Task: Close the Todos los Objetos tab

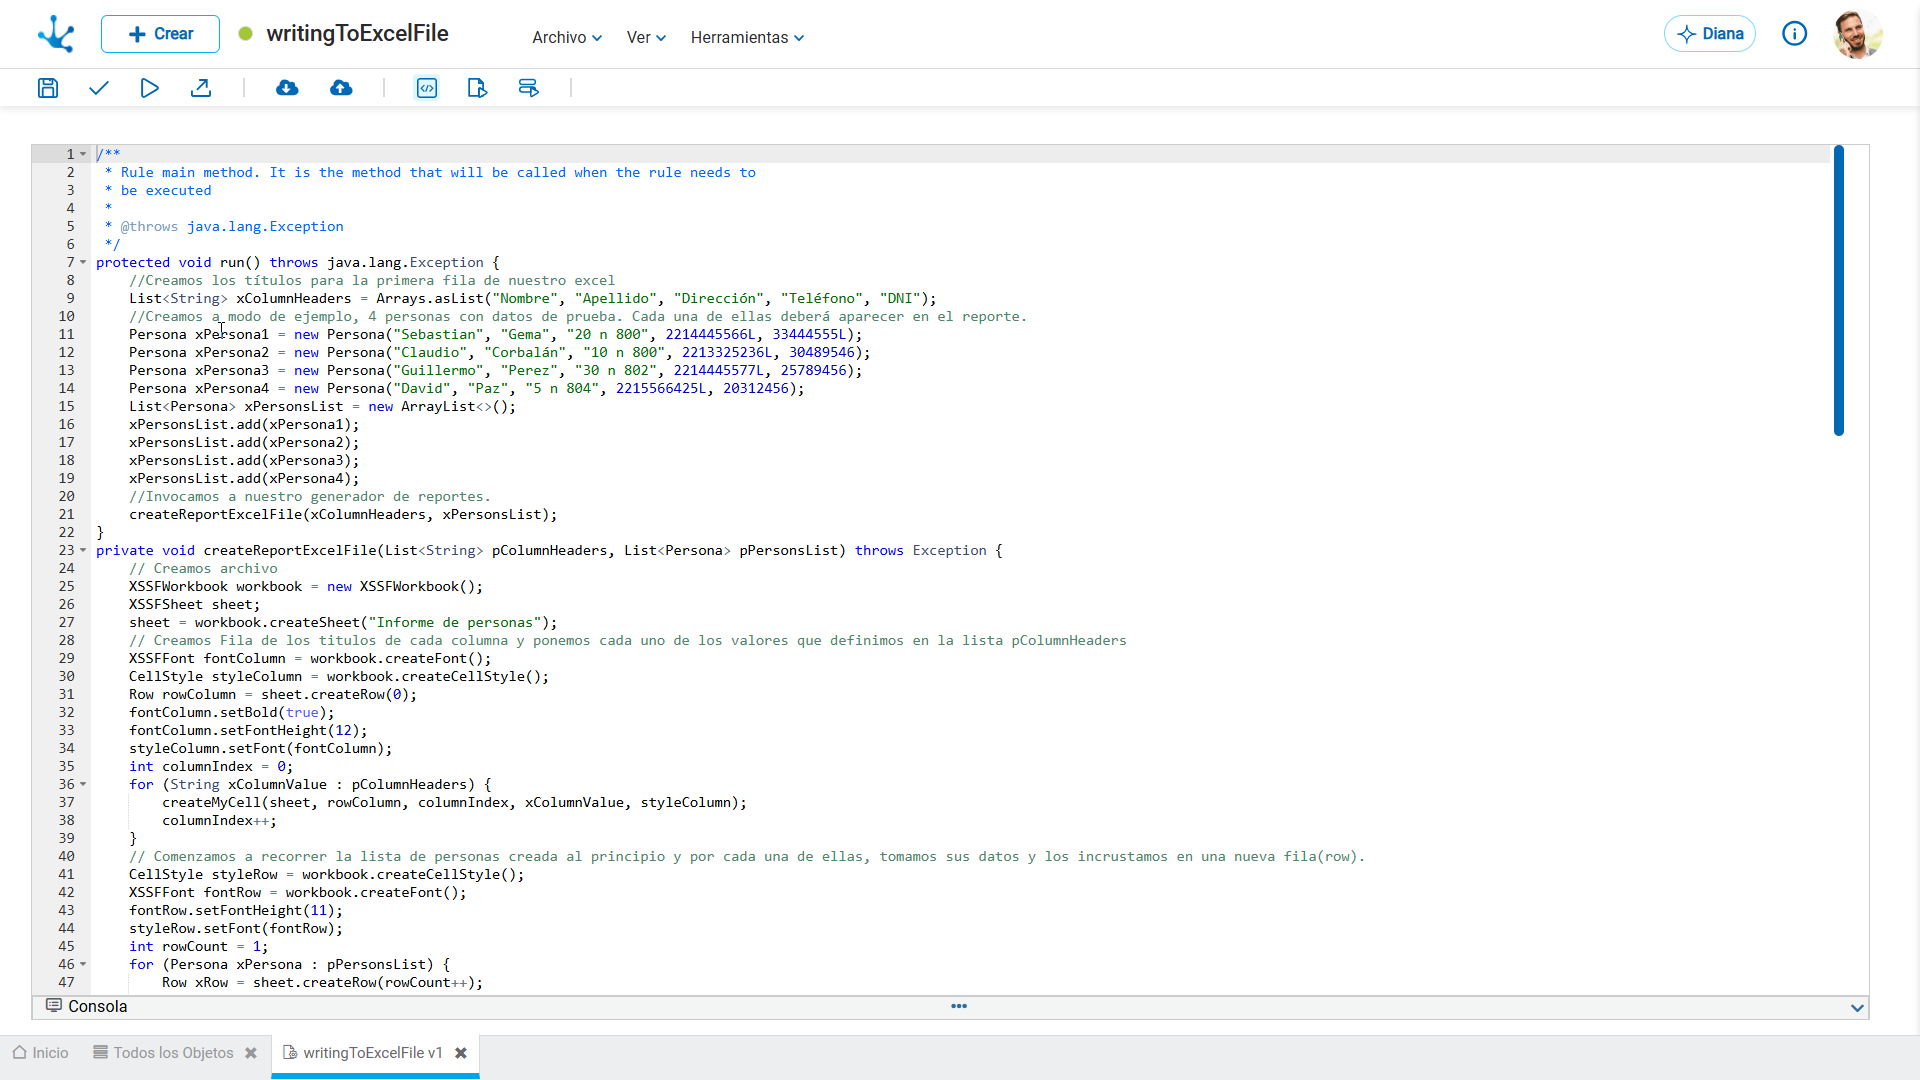Action: point(251,1053)
